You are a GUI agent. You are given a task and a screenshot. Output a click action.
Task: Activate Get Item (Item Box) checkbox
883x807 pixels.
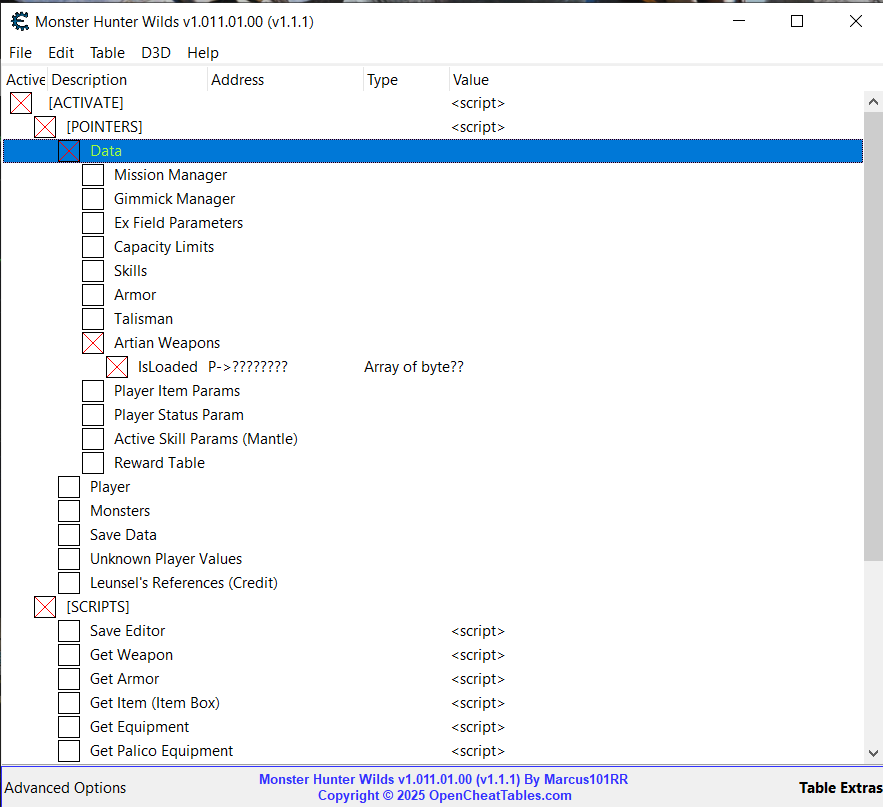(69, 703)
